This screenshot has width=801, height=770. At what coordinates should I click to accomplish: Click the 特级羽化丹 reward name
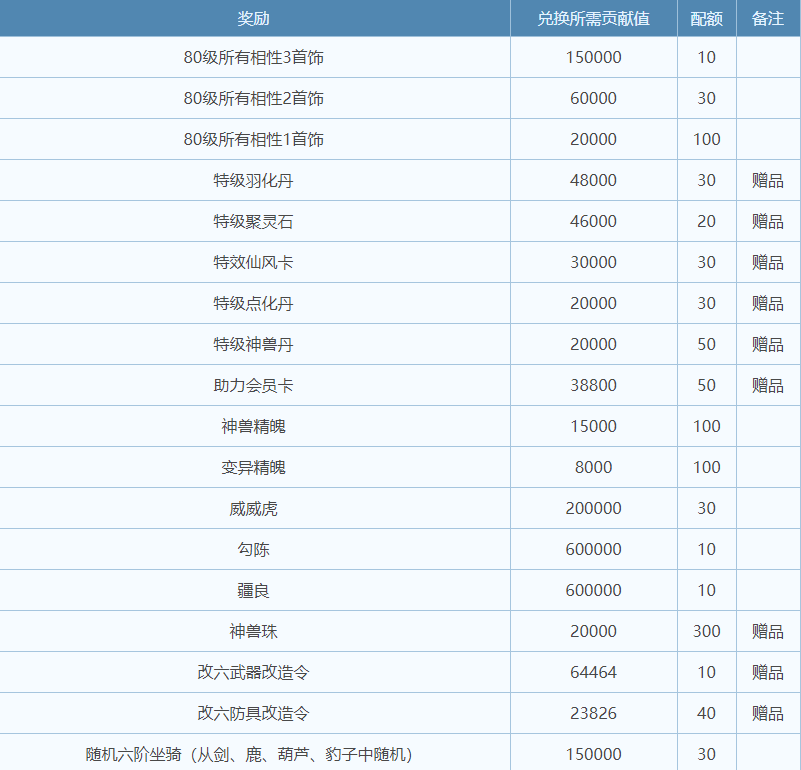point(253,181)
